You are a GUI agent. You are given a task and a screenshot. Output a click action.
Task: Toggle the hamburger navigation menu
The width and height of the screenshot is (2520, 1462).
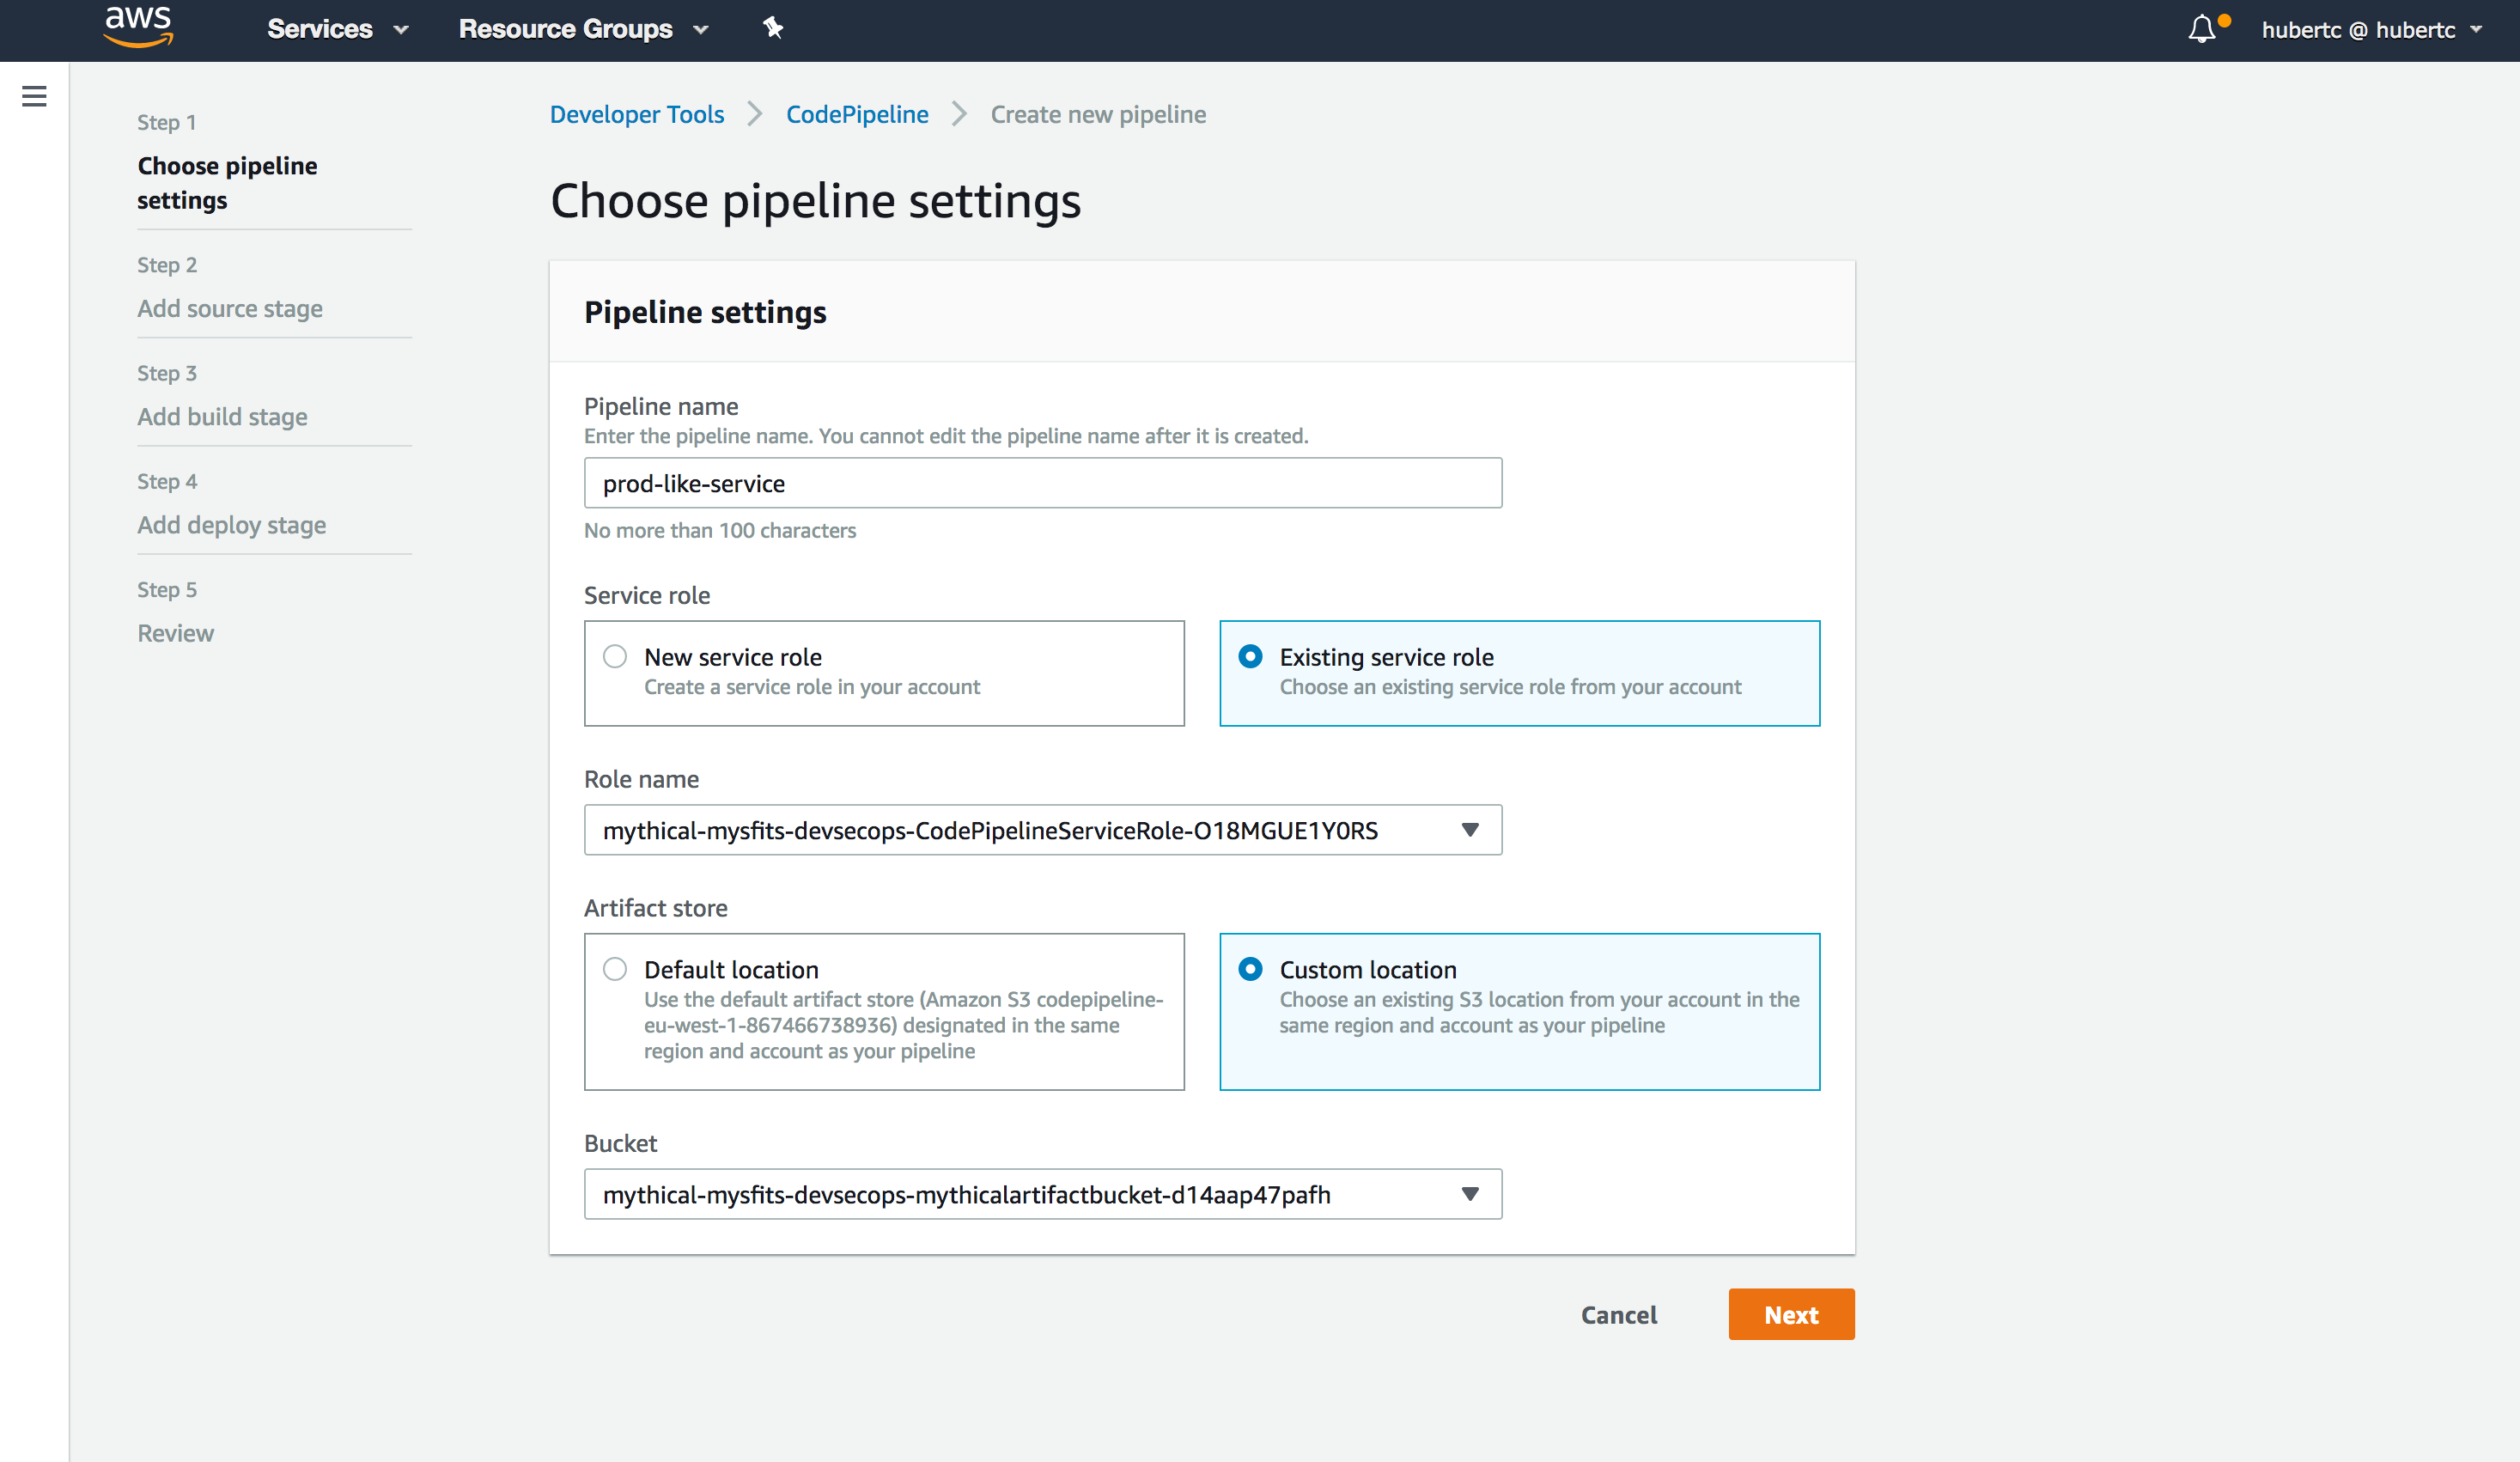(x=34, y=96)
